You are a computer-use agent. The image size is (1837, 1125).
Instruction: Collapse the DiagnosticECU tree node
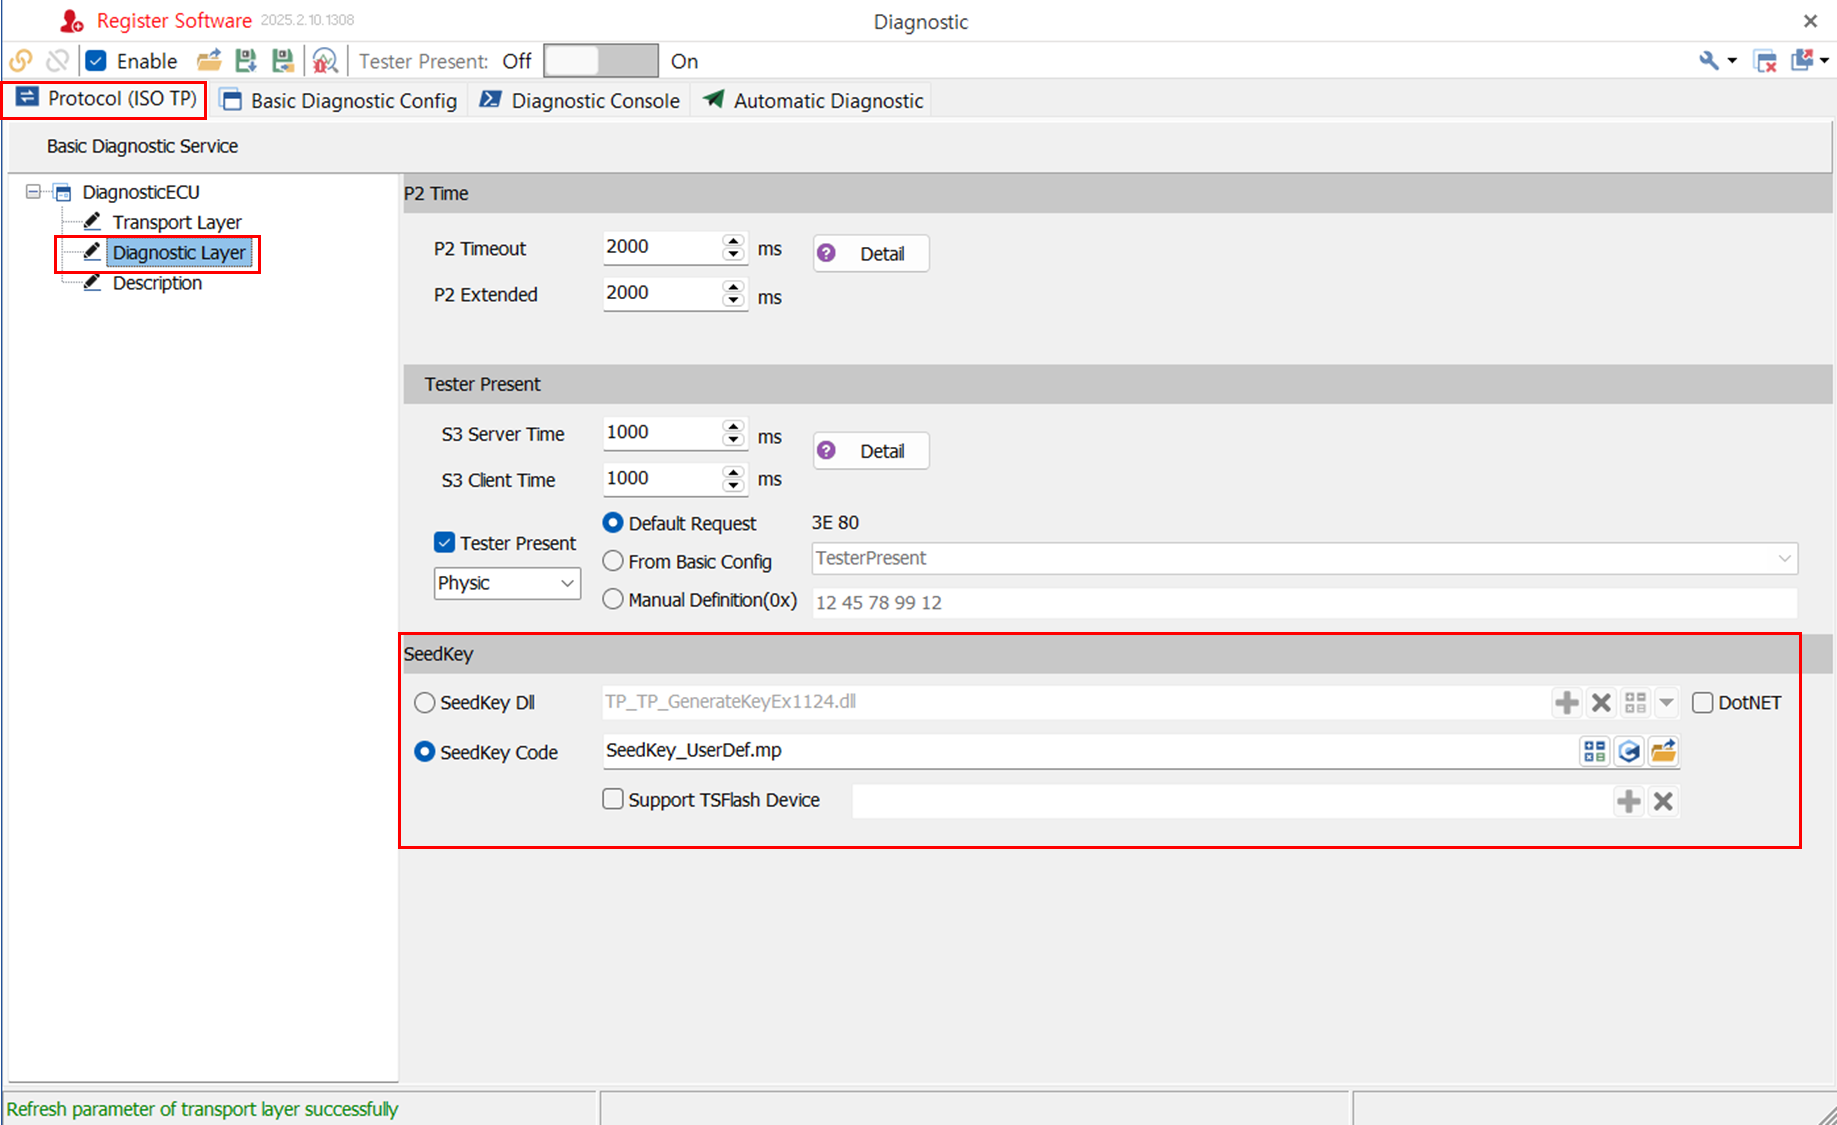33,191
